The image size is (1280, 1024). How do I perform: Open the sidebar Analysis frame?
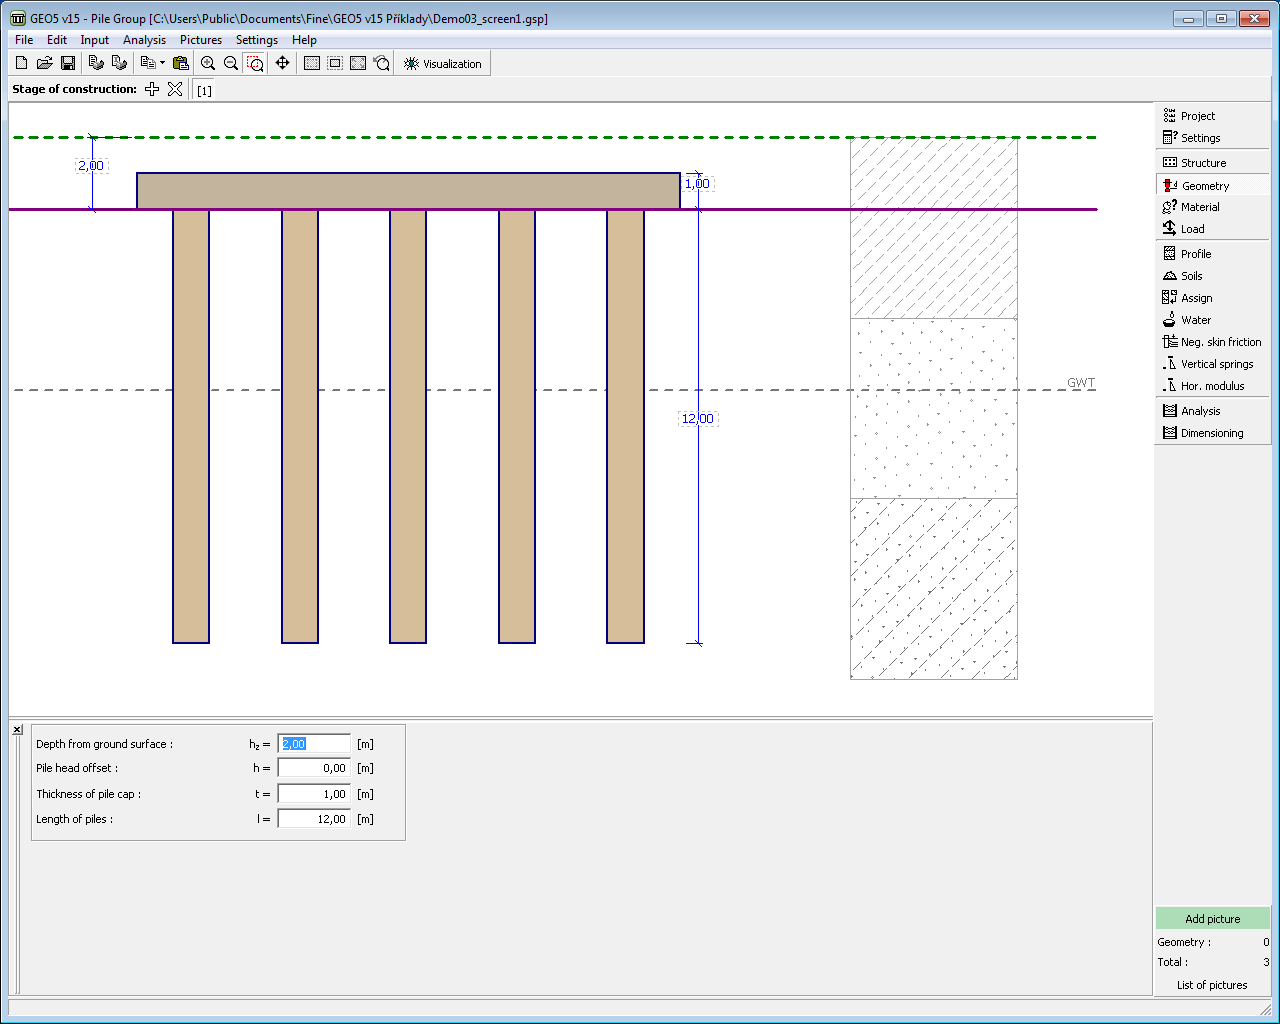click(x=1213, y=411)
